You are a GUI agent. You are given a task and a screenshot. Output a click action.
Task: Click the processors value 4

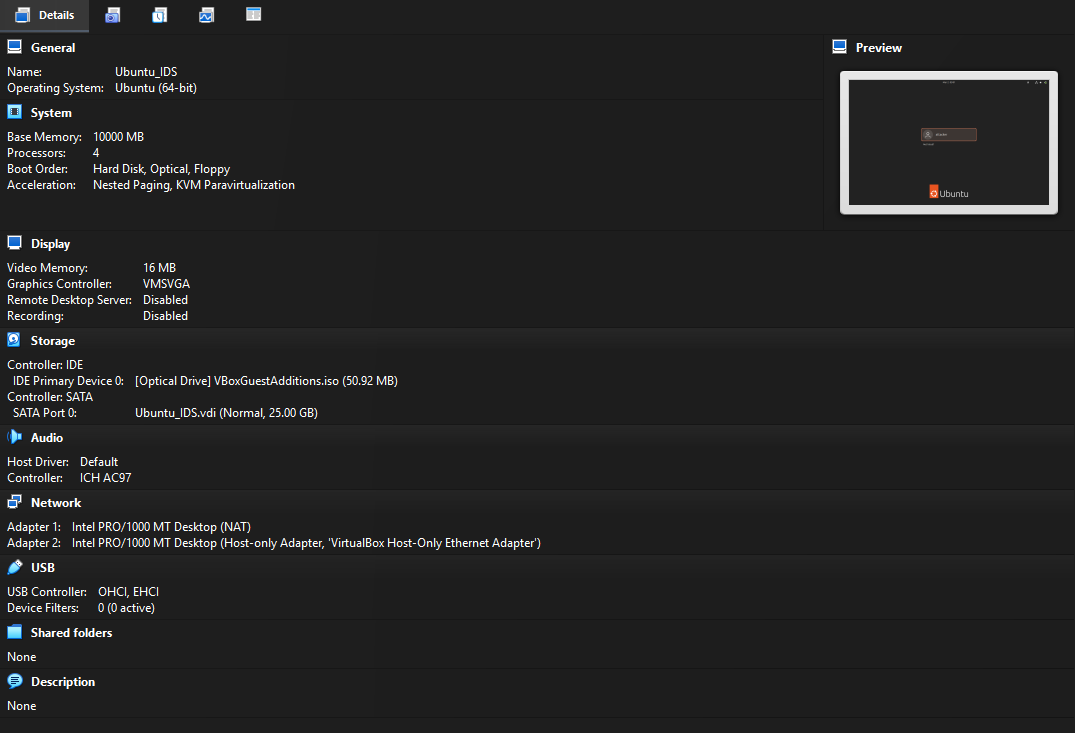click(96, 152)
